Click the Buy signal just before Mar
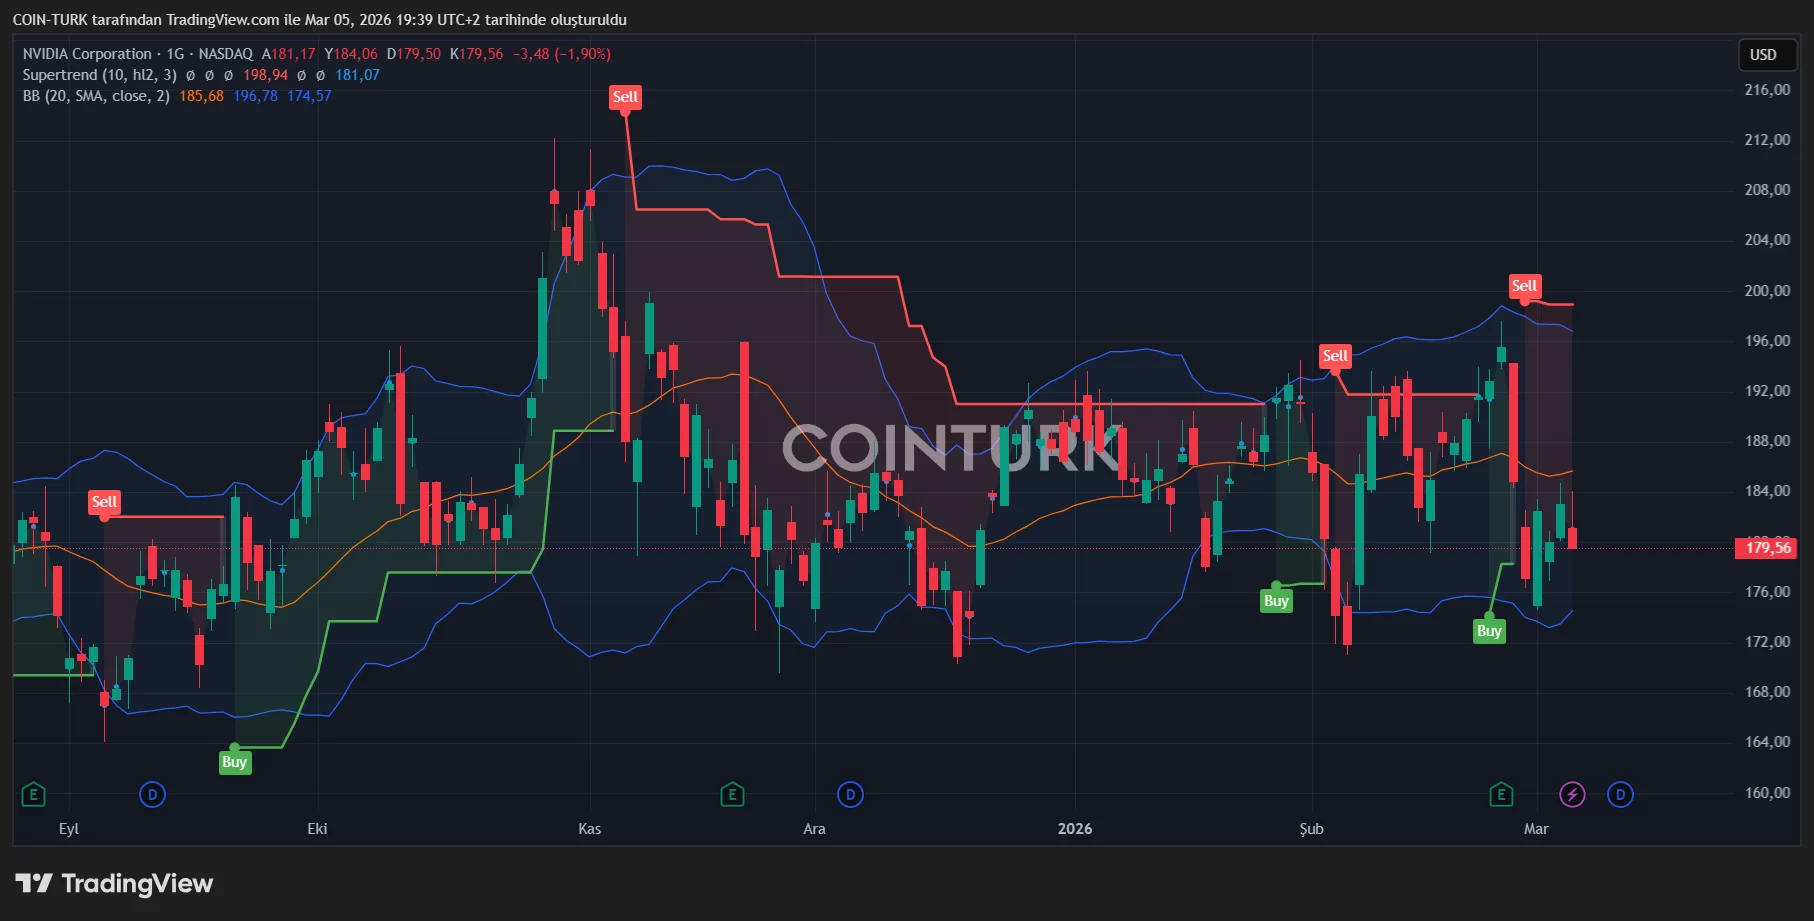The height and width of the screenshot is (921, 1814). click(1489, 631)
